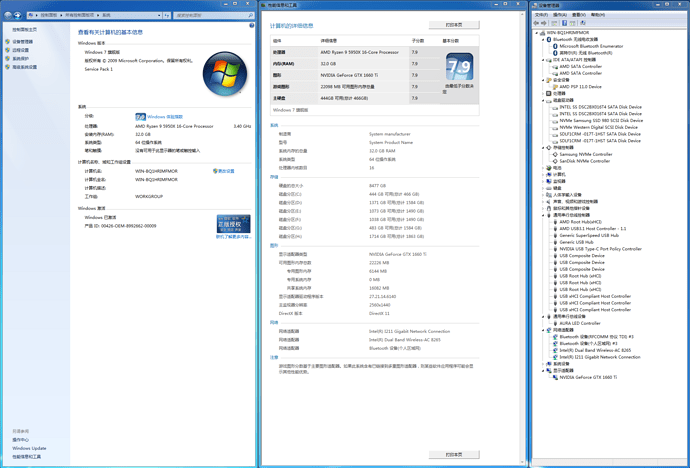Click the magnifier icon in the control panel search box
The width and height of the screenshot is (690, 468).
click(251, 15)
